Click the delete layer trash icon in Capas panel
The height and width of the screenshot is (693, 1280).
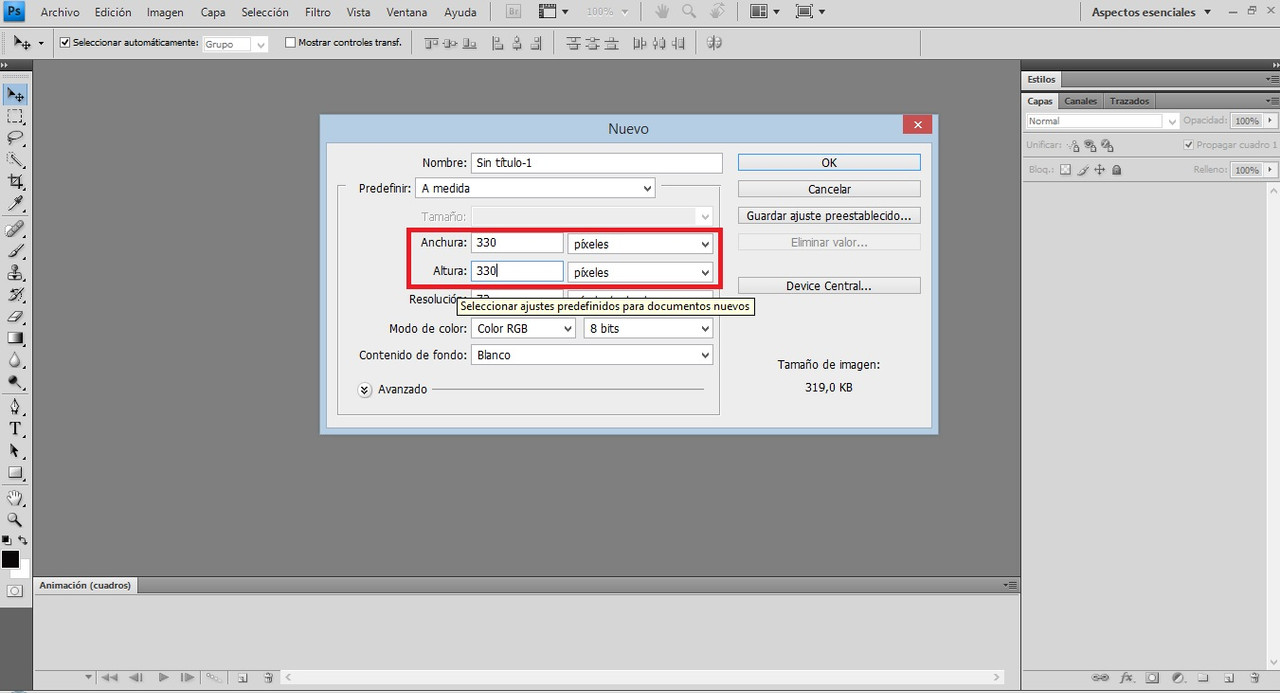1255,677
